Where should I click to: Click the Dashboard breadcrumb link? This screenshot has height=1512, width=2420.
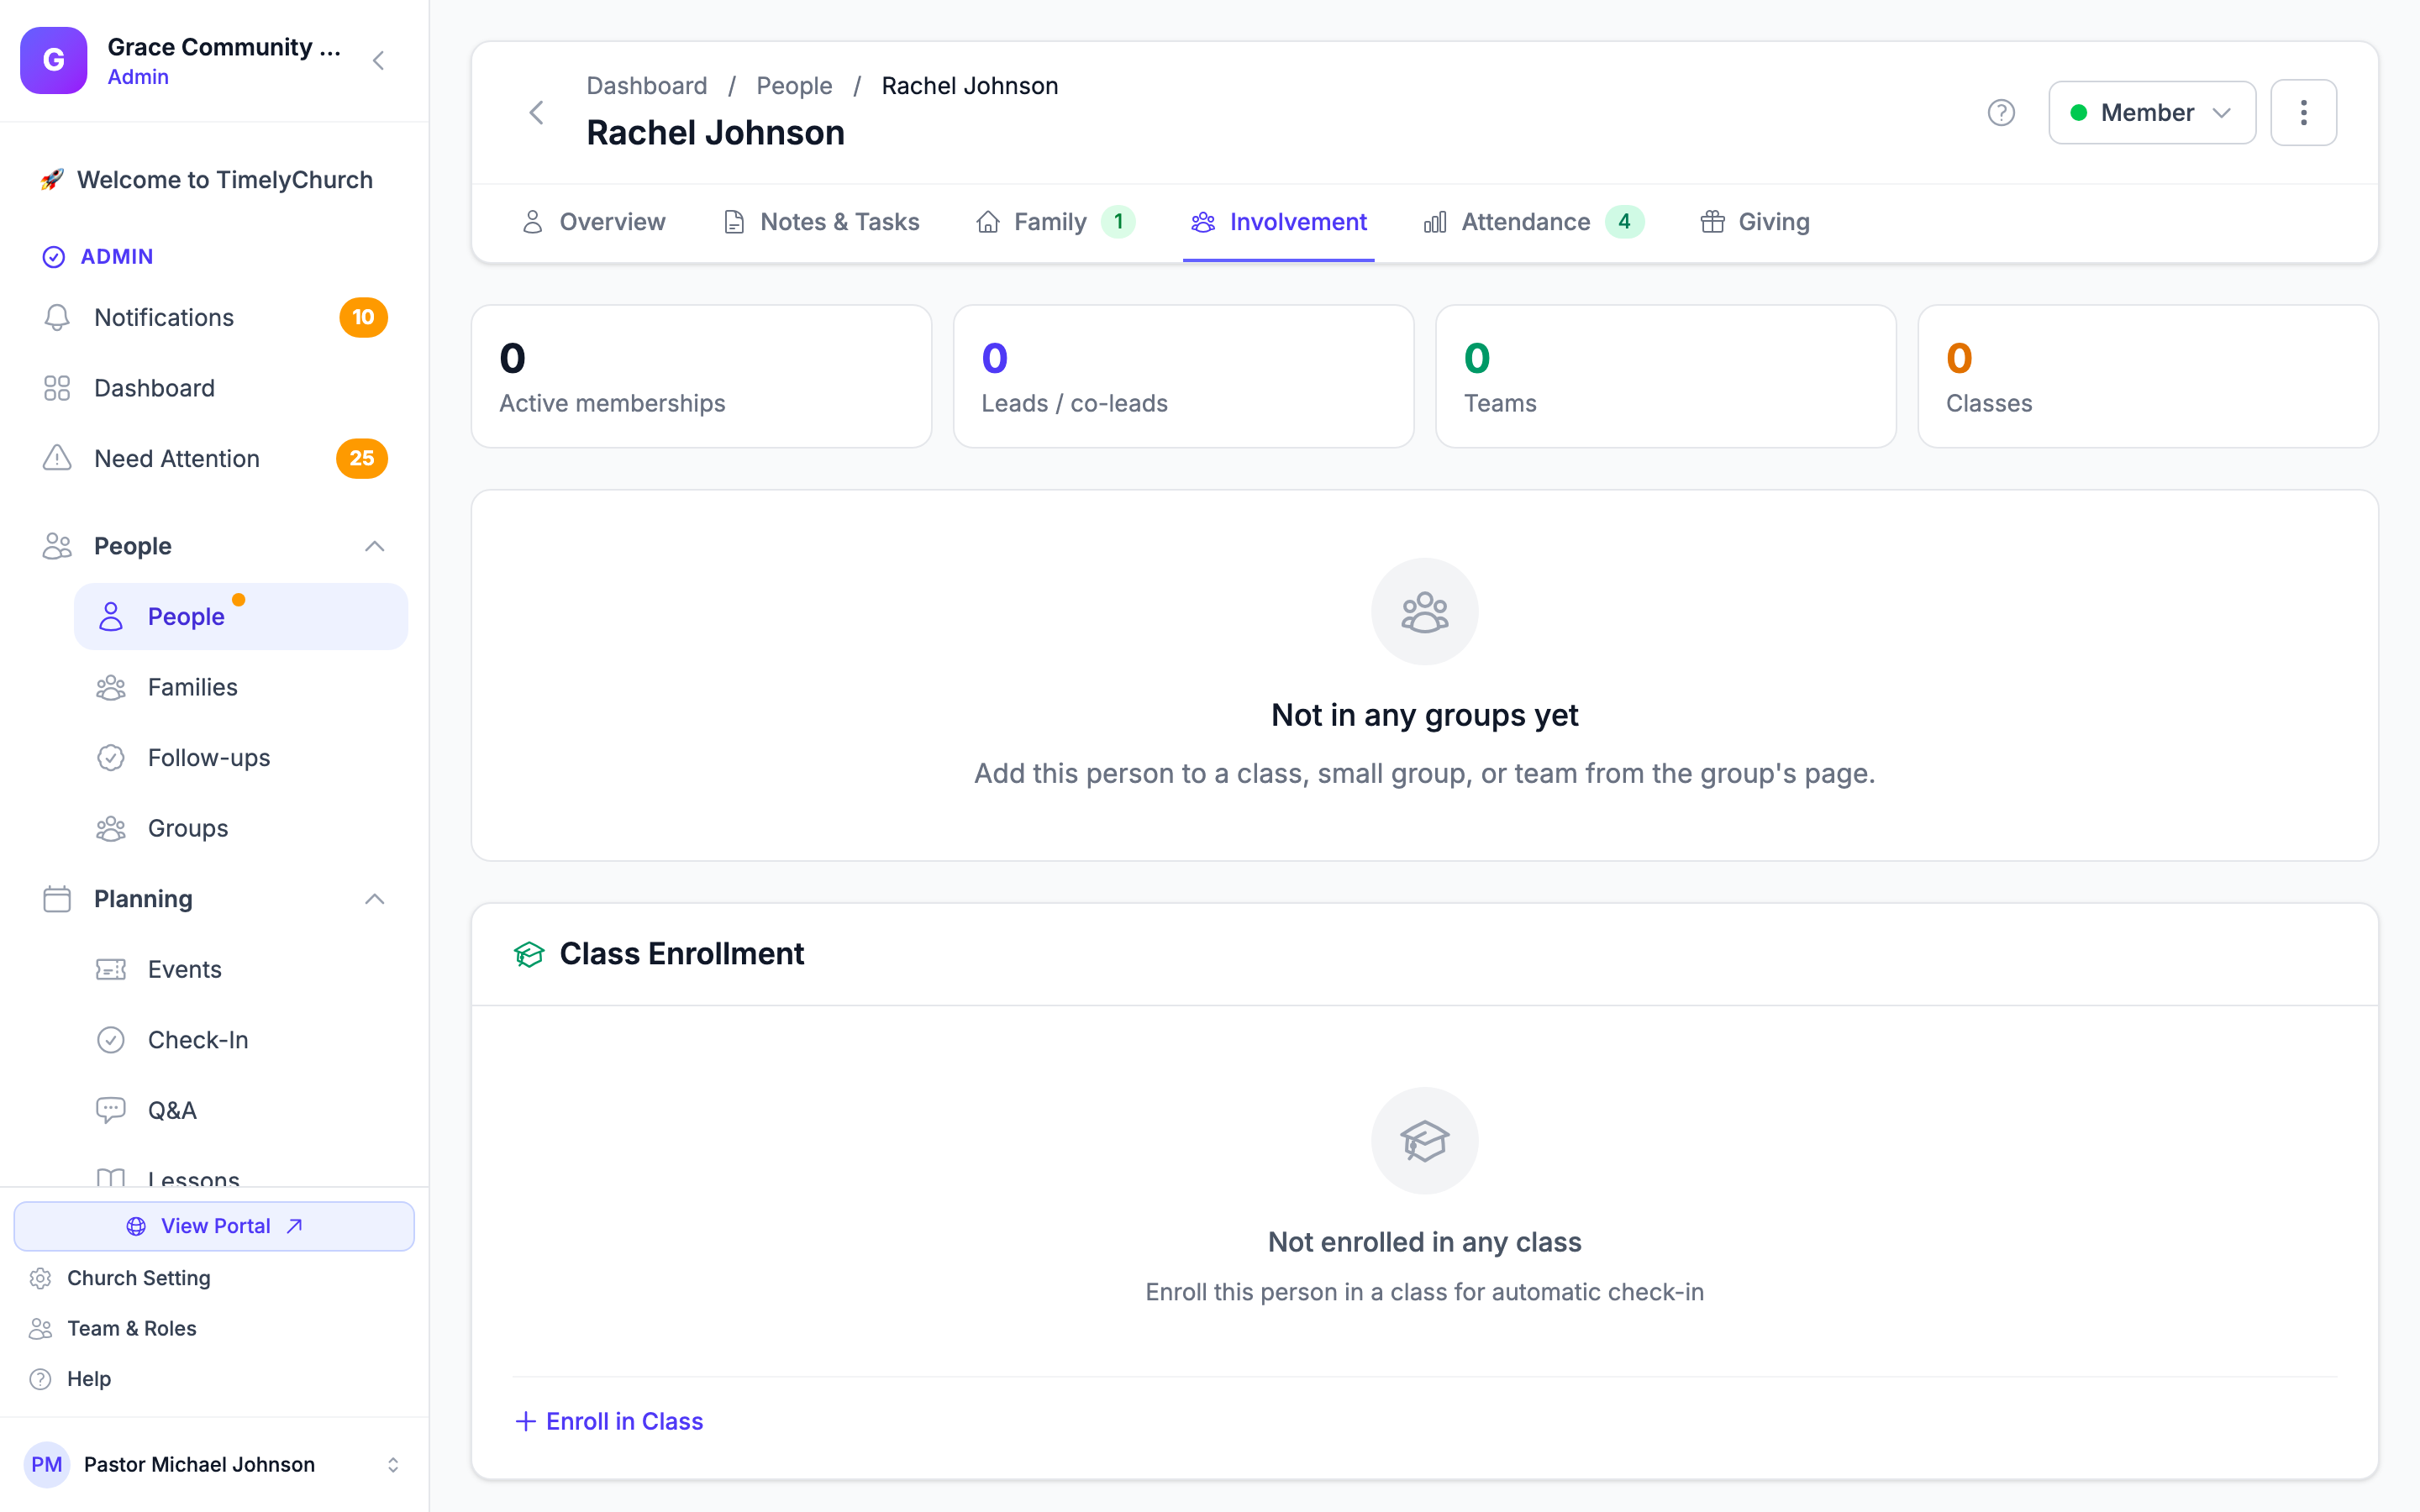647,86
